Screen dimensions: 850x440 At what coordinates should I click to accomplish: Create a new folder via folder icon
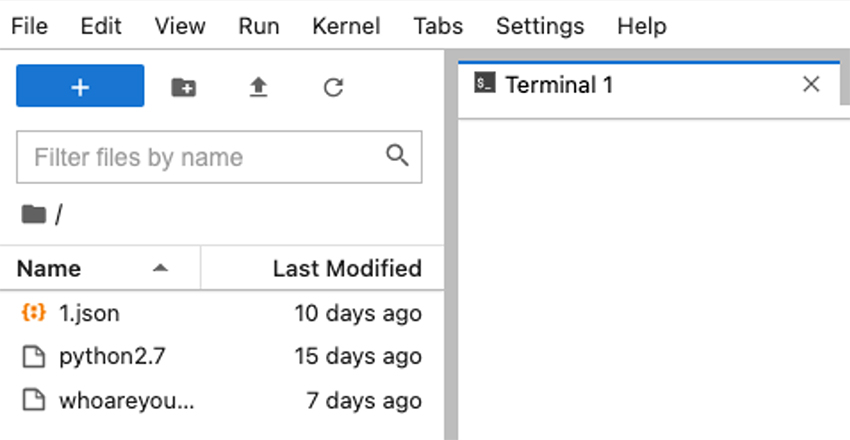(184, 88)
